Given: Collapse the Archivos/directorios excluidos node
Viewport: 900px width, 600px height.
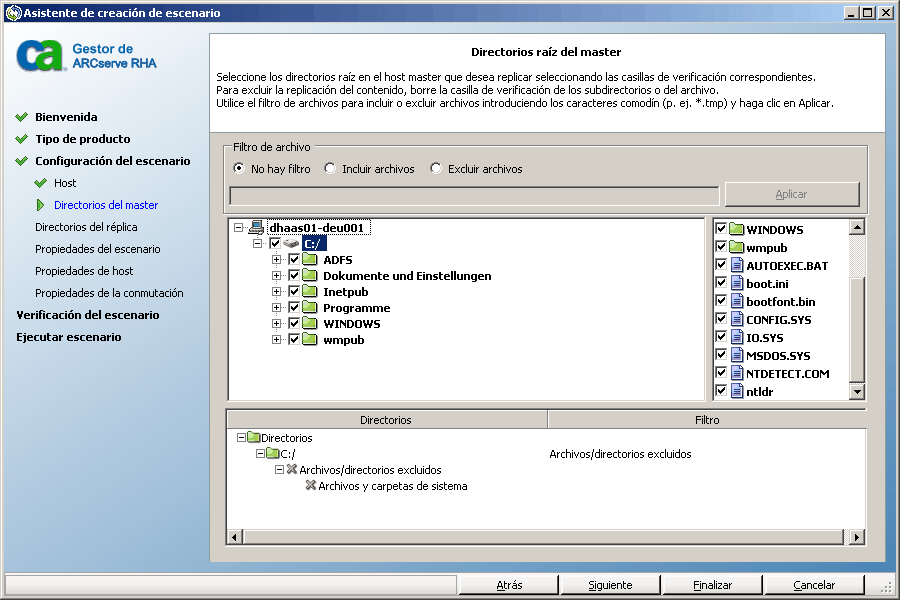Looking at the screenshot, I should coord(280,470).
